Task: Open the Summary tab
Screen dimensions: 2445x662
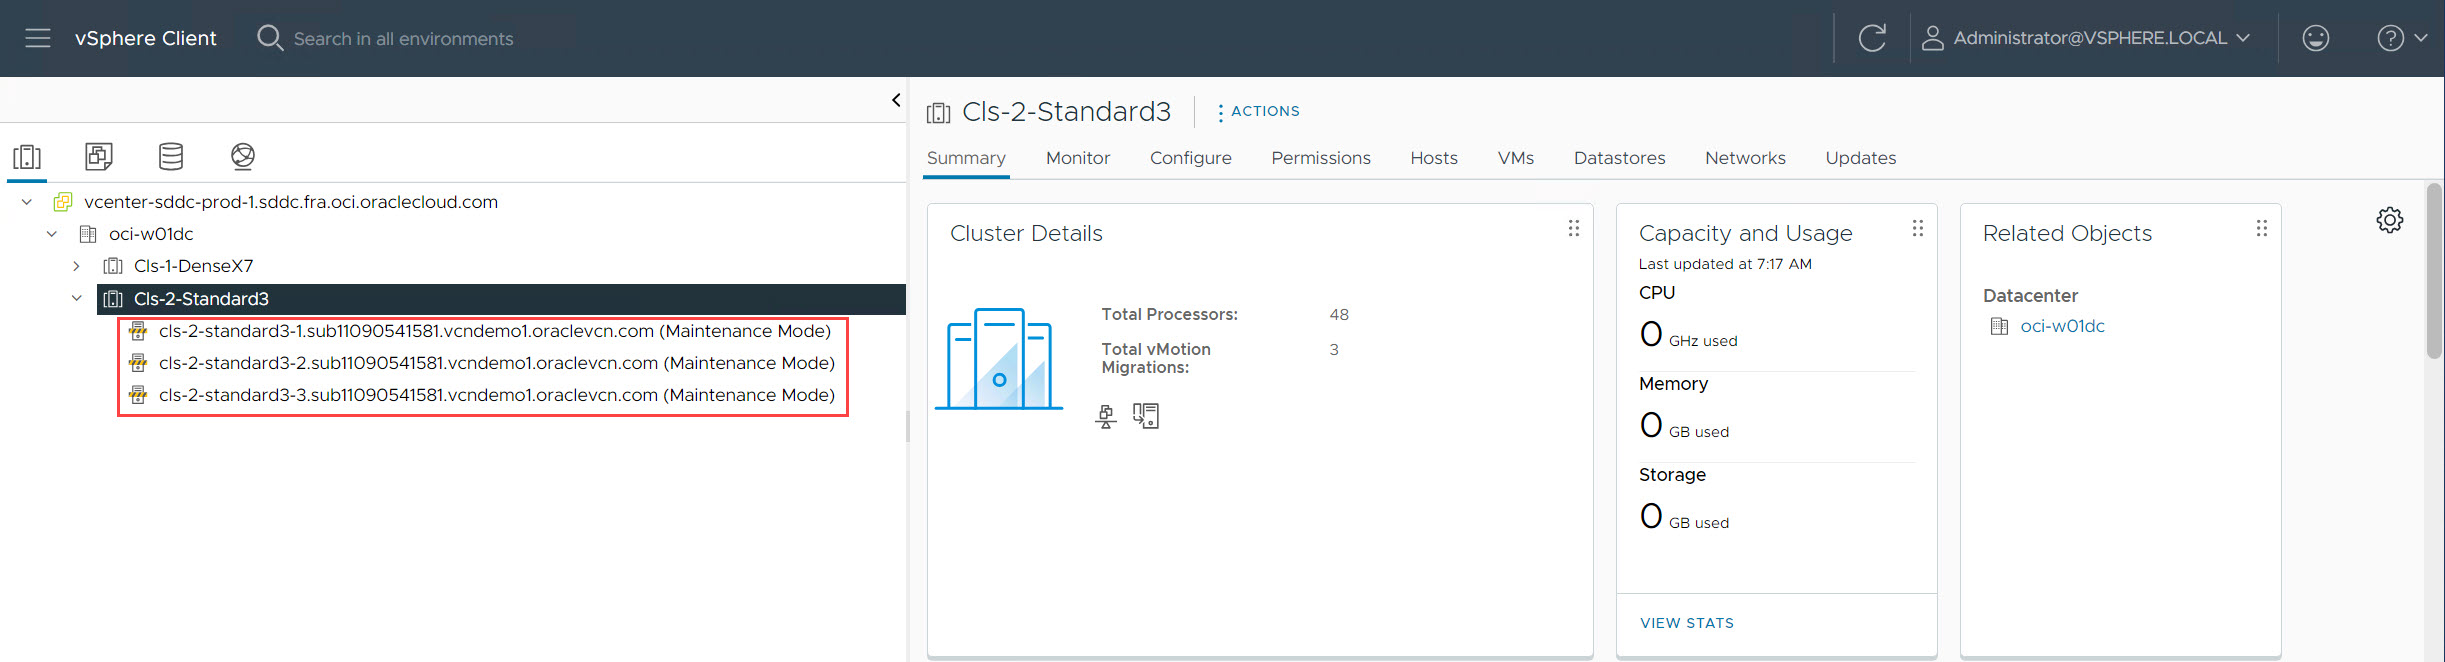Action: coord(966,158)
